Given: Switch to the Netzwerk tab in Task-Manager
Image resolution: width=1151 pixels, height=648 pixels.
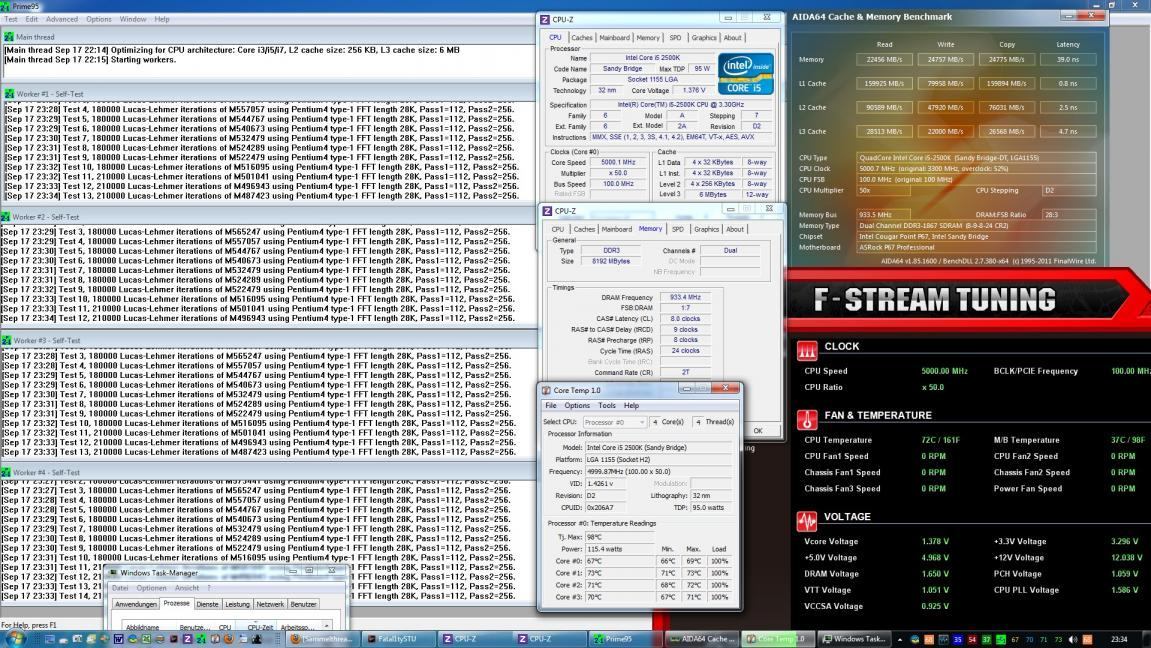Looking at the screenshot, I should coord(270,605).
